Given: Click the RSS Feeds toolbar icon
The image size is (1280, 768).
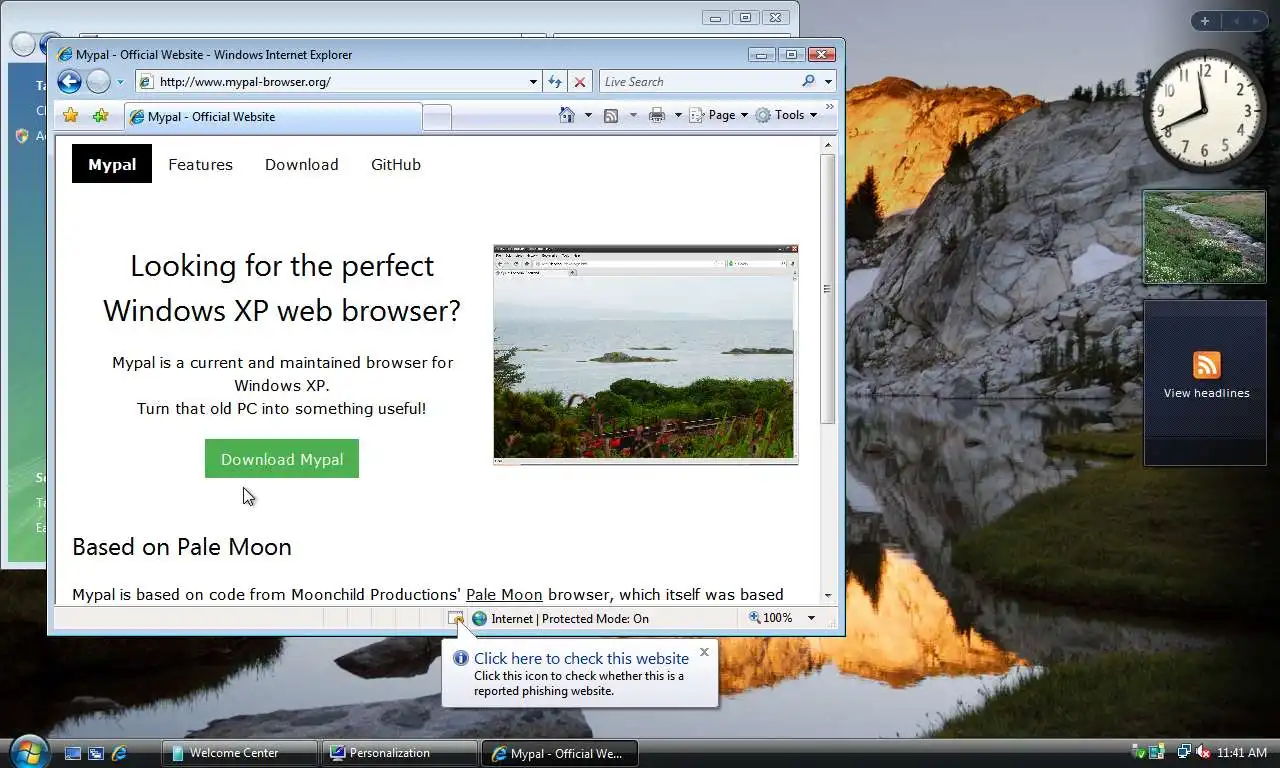Looking at the screenshot, I should pyautogui.click(x=611, y=115).
